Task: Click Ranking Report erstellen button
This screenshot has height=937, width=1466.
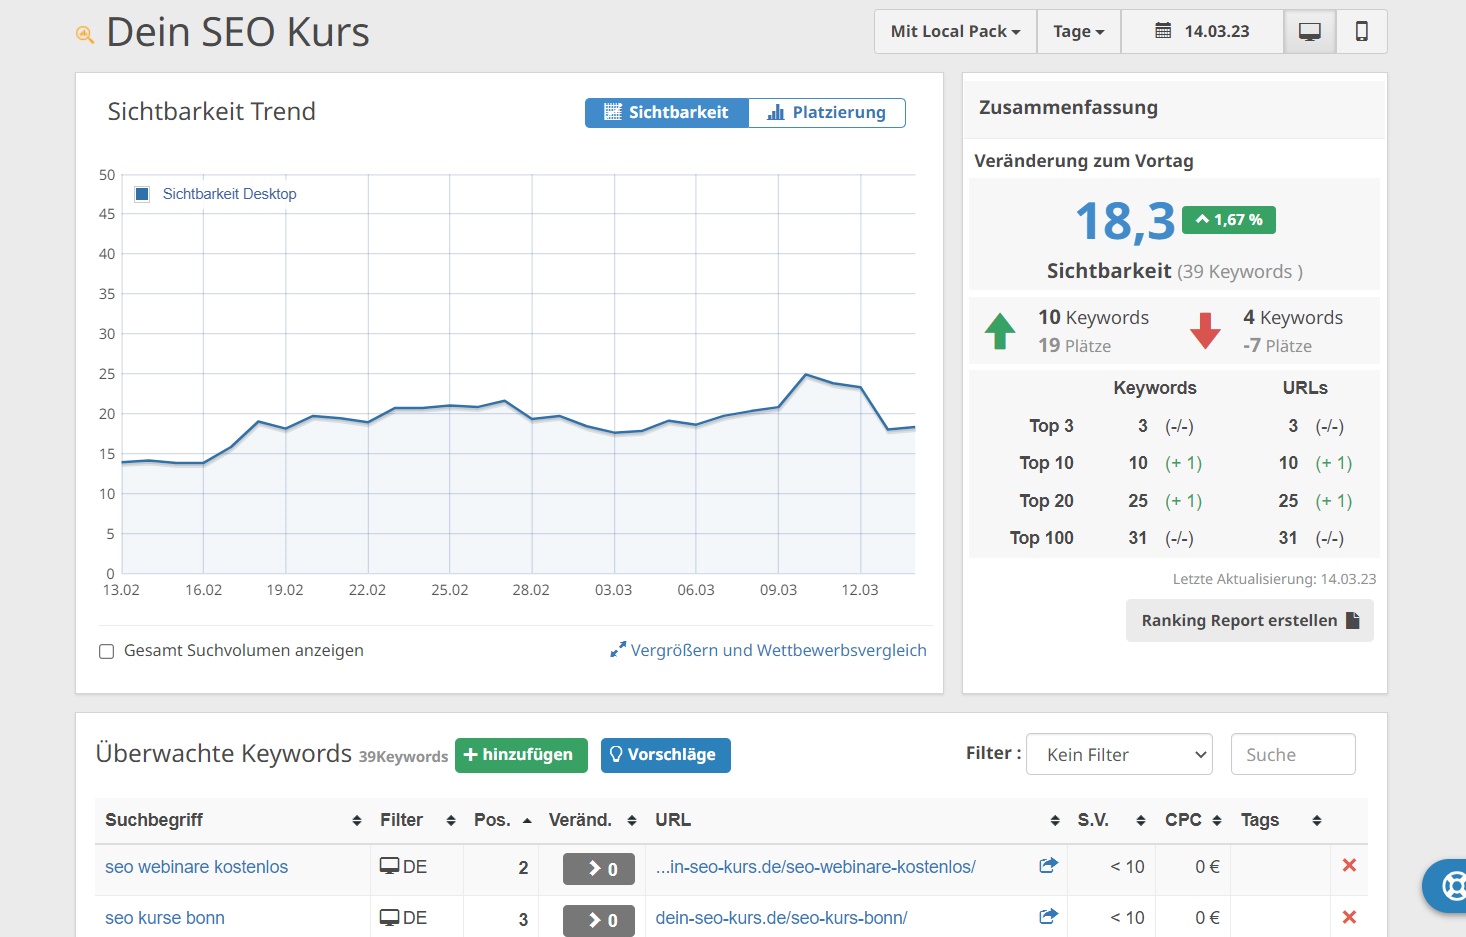Action: pyautogui.click(x=1249, y=621)
